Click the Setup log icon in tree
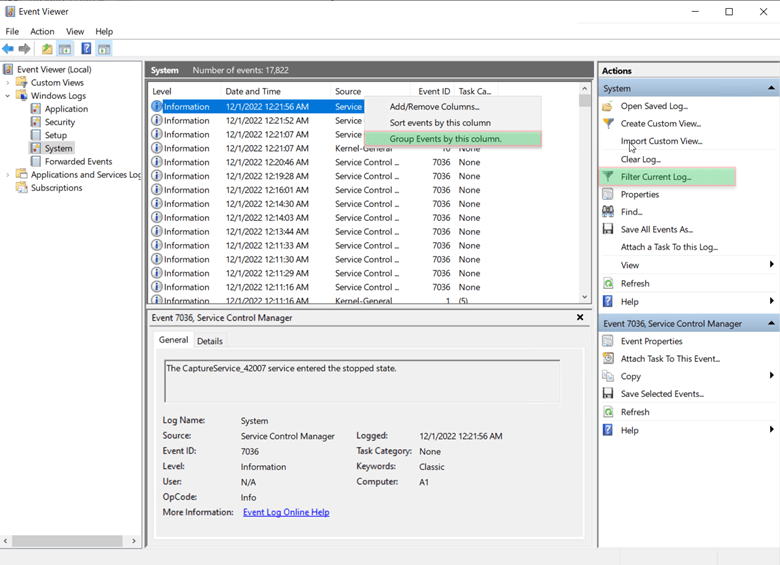This screenshot has height=565, width=780. [x=36, y=135]
